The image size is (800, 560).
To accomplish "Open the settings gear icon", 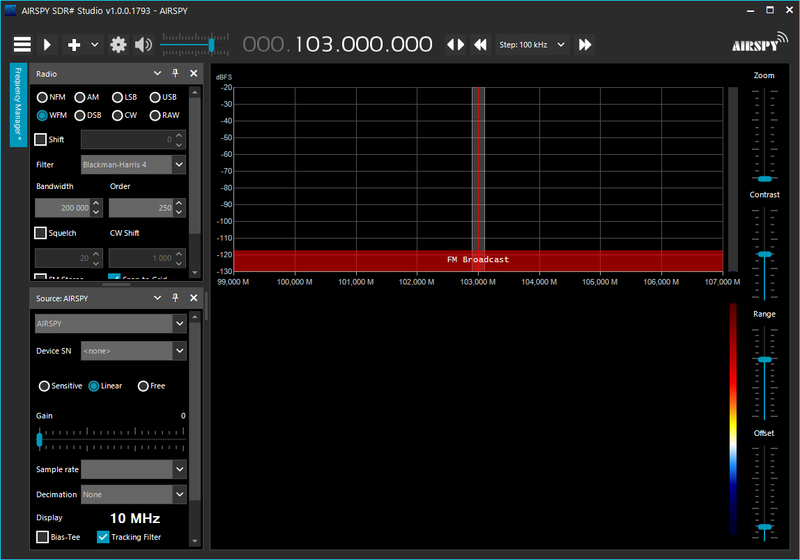I will [x=118, y=45].
